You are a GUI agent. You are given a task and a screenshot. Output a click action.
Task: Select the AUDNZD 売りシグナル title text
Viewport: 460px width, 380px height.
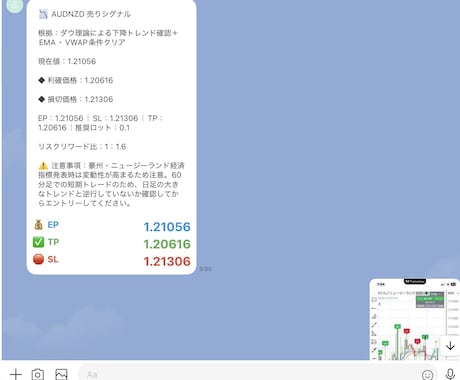click(x=91, y=14)
